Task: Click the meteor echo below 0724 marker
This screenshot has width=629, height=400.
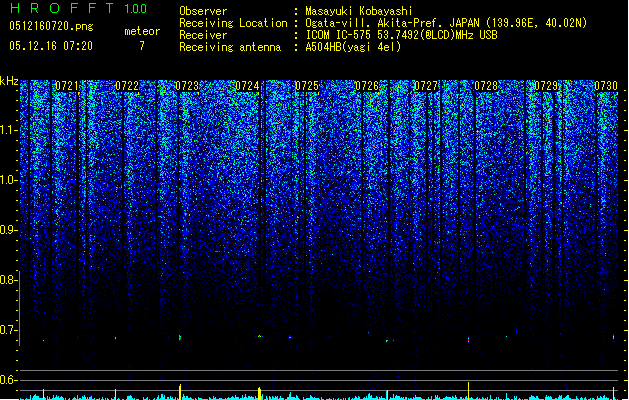Action: pyautogui.click(x=260, y=336)
